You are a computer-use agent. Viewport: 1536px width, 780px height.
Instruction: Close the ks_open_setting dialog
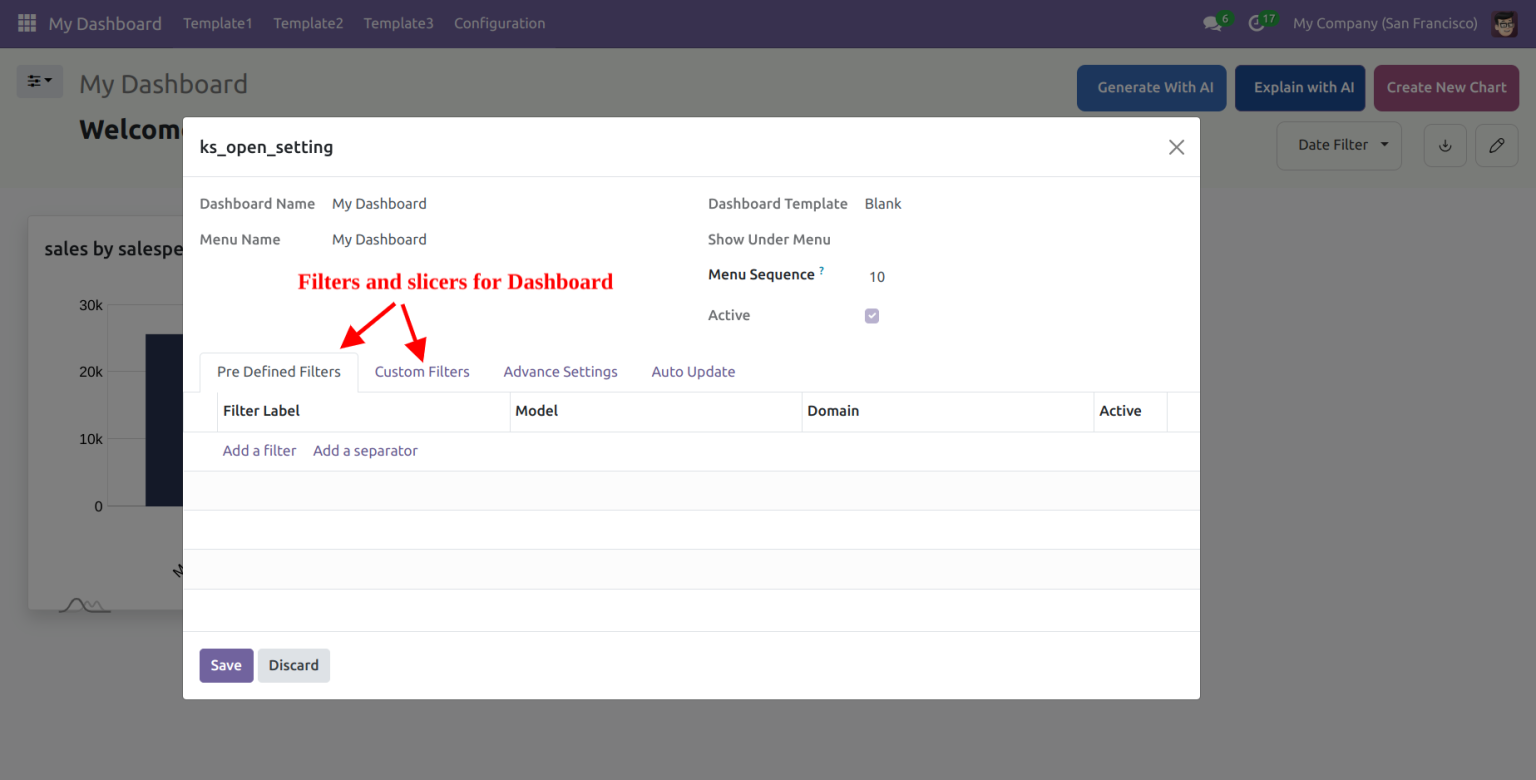[1176, 147]
